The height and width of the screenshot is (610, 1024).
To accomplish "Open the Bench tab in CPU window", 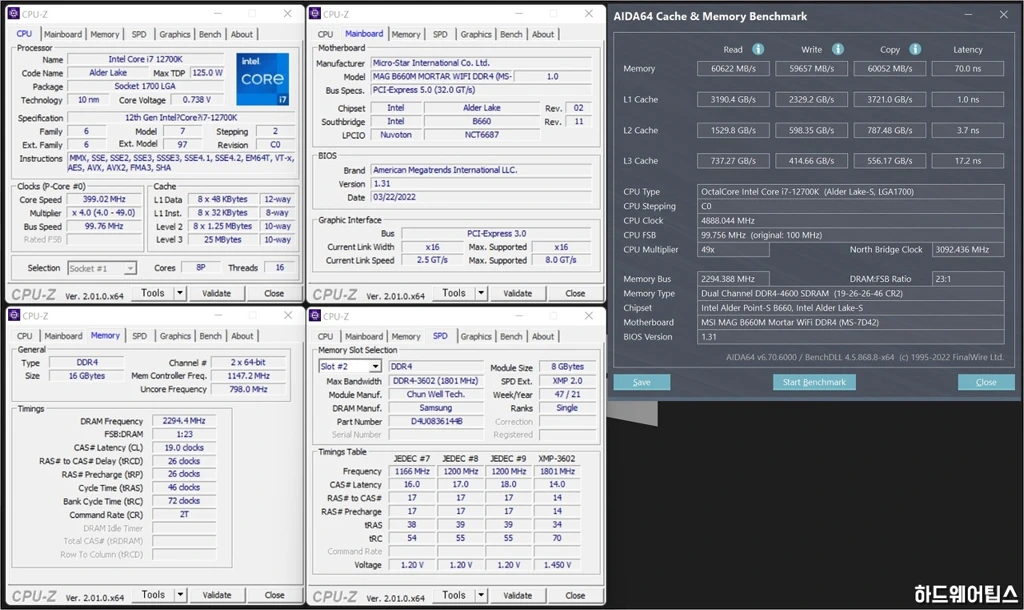I will [x=210, y=34].
